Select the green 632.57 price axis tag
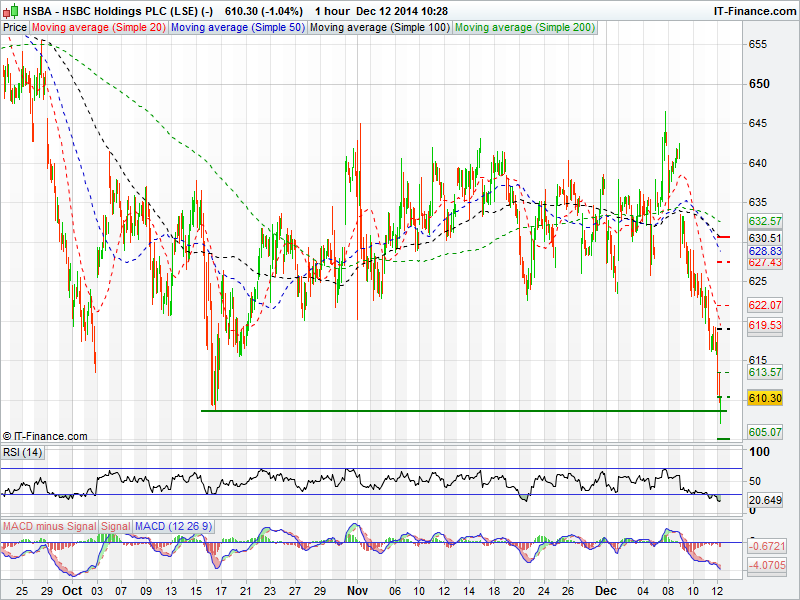Image resolution: width=800 pixels, height=600 pixels. [x=764, y=220]
